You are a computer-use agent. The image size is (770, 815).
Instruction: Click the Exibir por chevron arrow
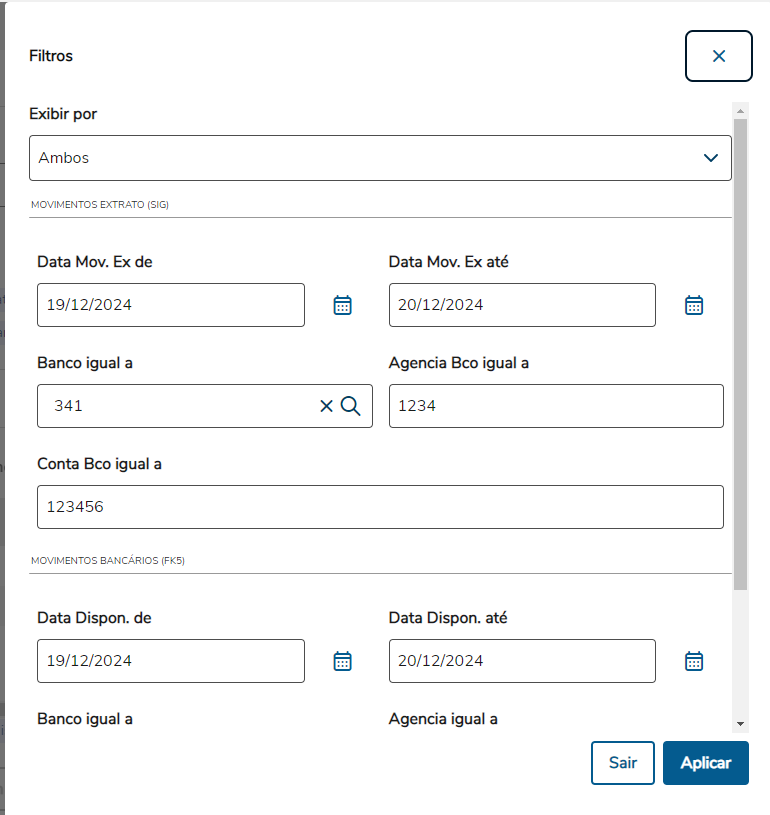[x=711, y=158]
